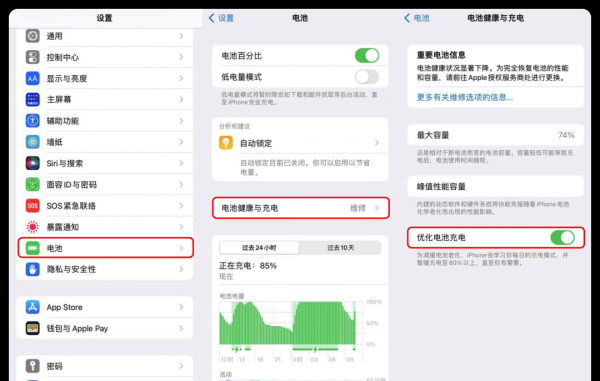
Task: Expand the 墙纸 row chevron
Action: pos(181,142)
